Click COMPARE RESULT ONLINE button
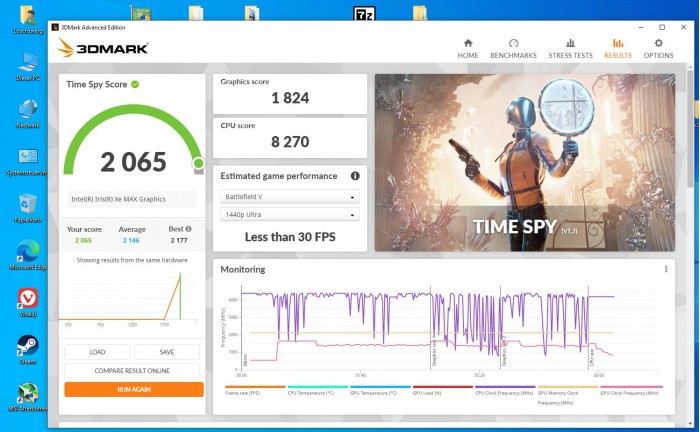 coord(132,370)
